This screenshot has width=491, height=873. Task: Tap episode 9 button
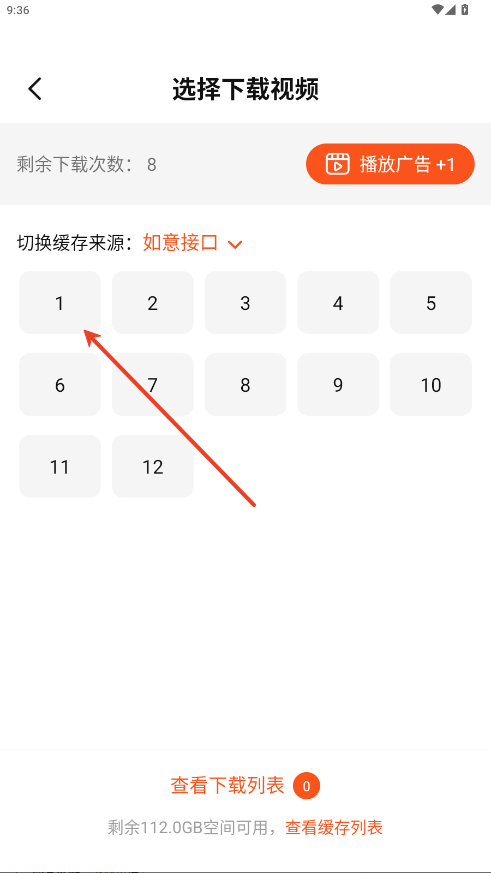(338, 385)
